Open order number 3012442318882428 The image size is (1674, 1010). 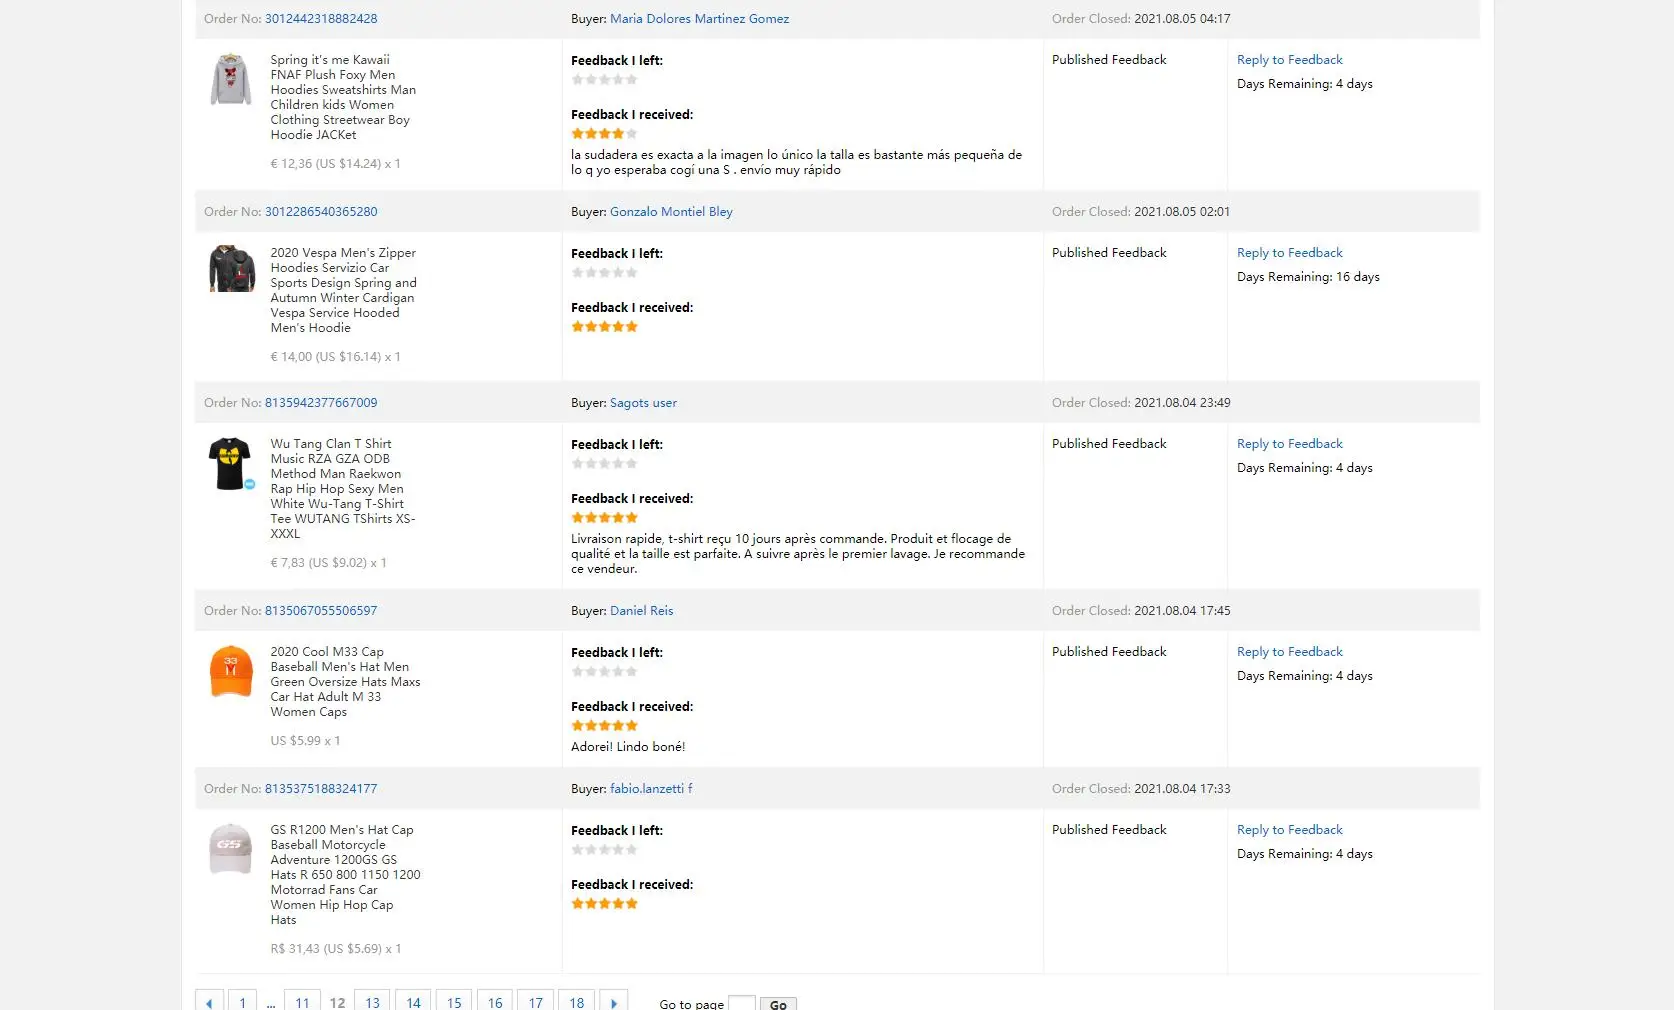point(321,19)
